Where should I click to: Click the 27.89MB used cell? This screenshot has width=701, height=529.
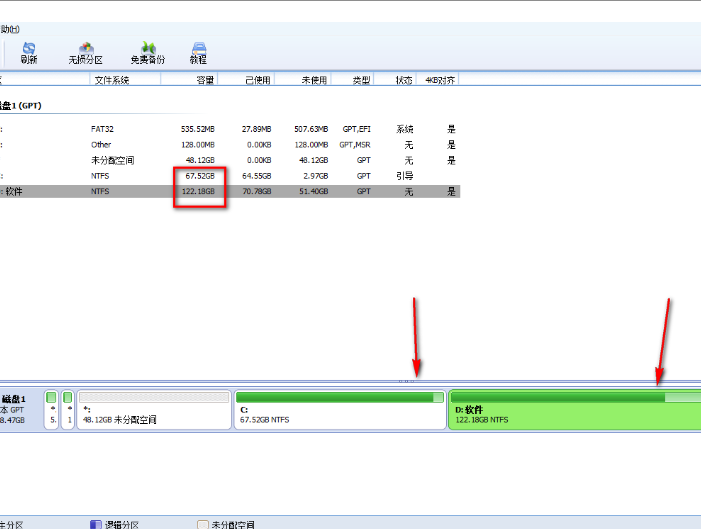(257, 129)
